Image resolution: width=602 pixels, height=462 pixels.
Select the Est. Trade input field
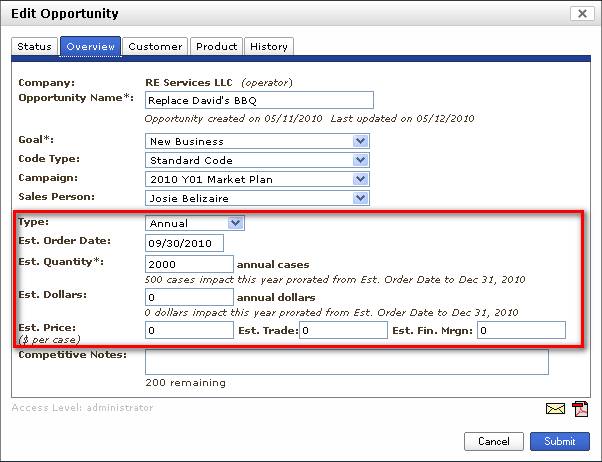point(343,330)
